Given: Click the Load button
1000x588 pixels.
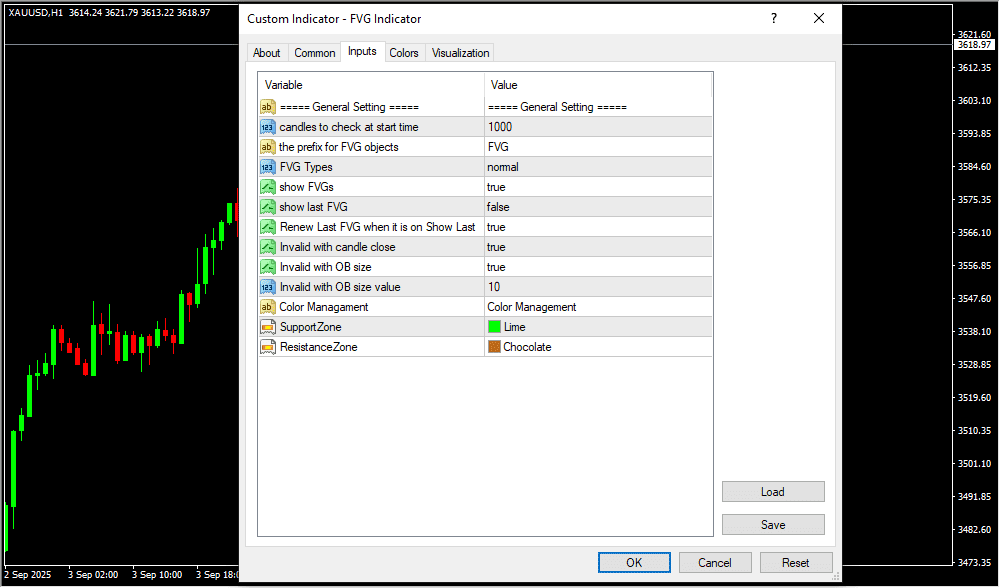Looking at the screenshot, I should 772,492.
